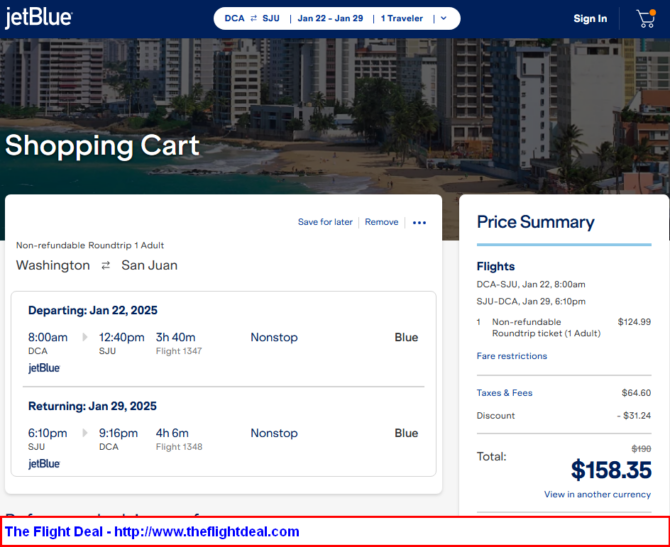Viewport: 670px width, 547px height.
Task: Click the struck-through $190 price
Action: click(x=641, y=449)
